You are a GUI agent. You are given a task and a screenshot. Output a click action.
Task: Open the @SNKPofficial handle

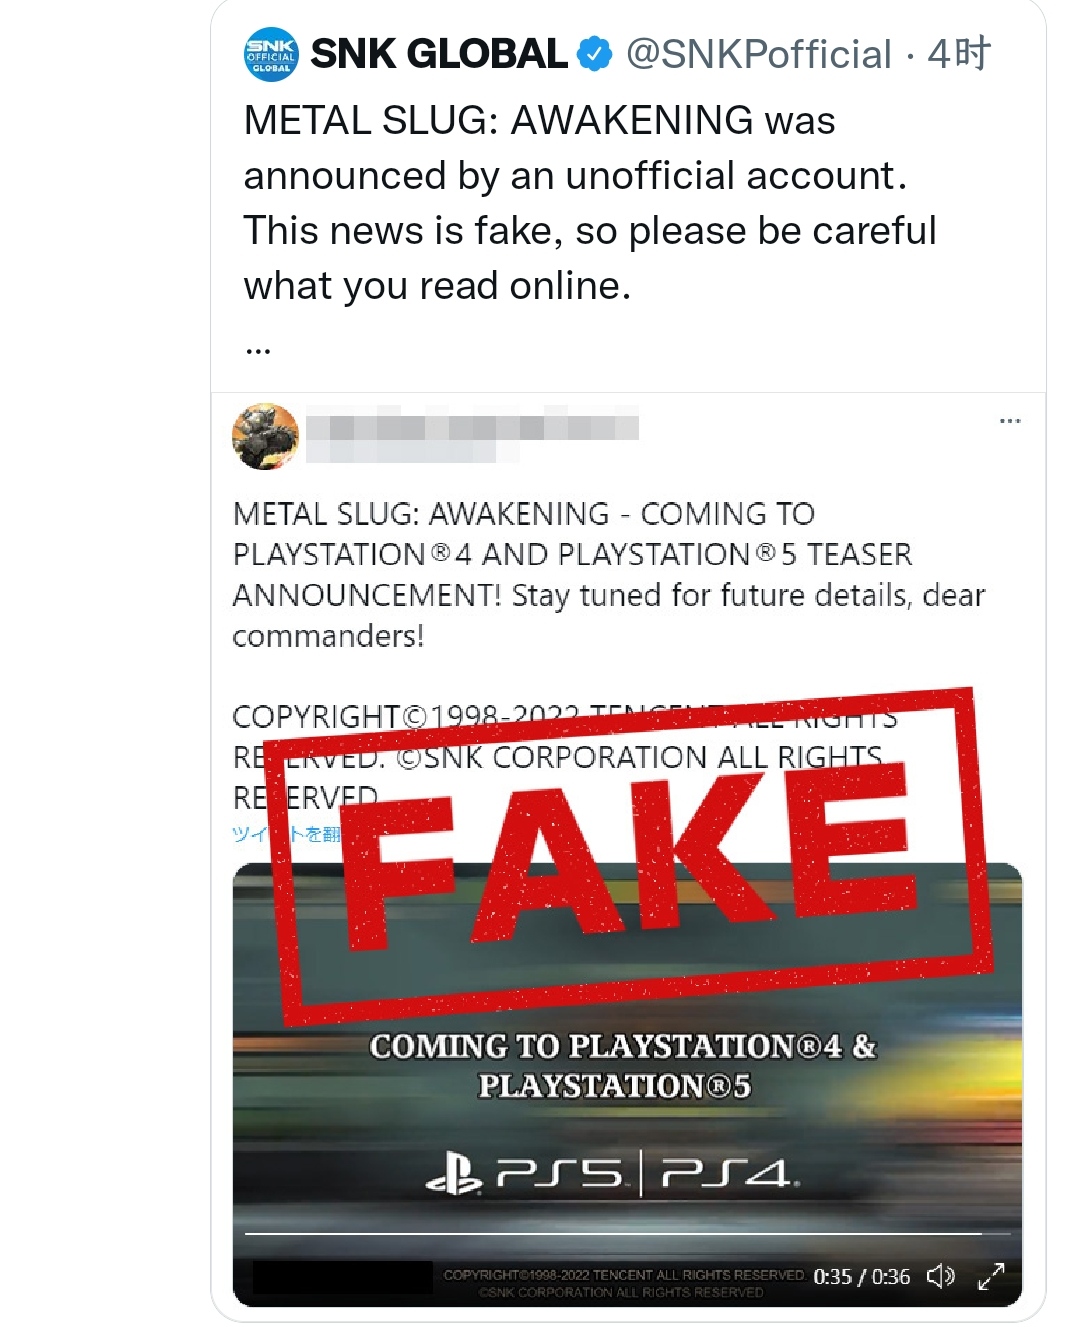point(758,54)
